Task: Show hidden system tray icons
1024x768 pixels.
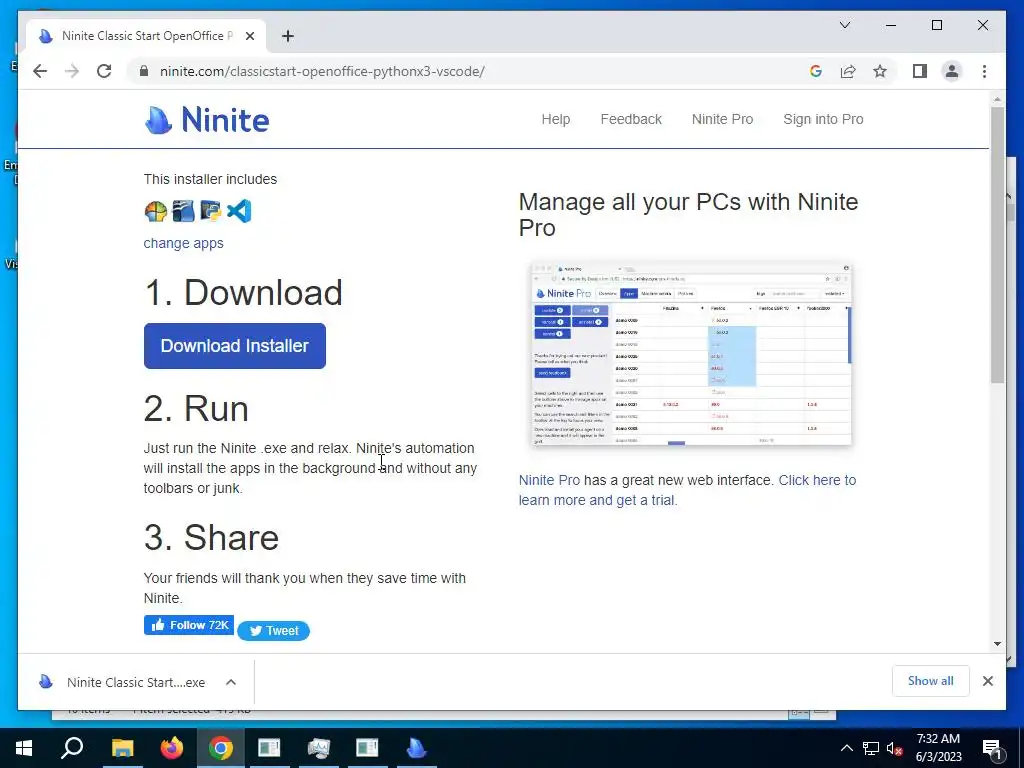Action: point(846,748)
